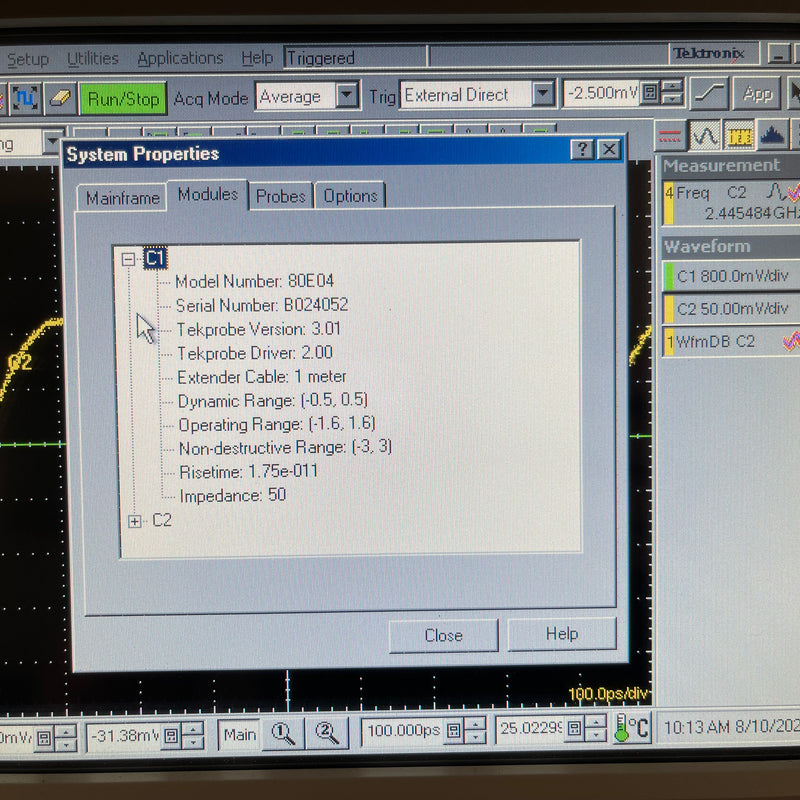Open the keypad icon beside the trigger level
The height and width of the screenshot is (800, 800).
(x=649, y=93)
